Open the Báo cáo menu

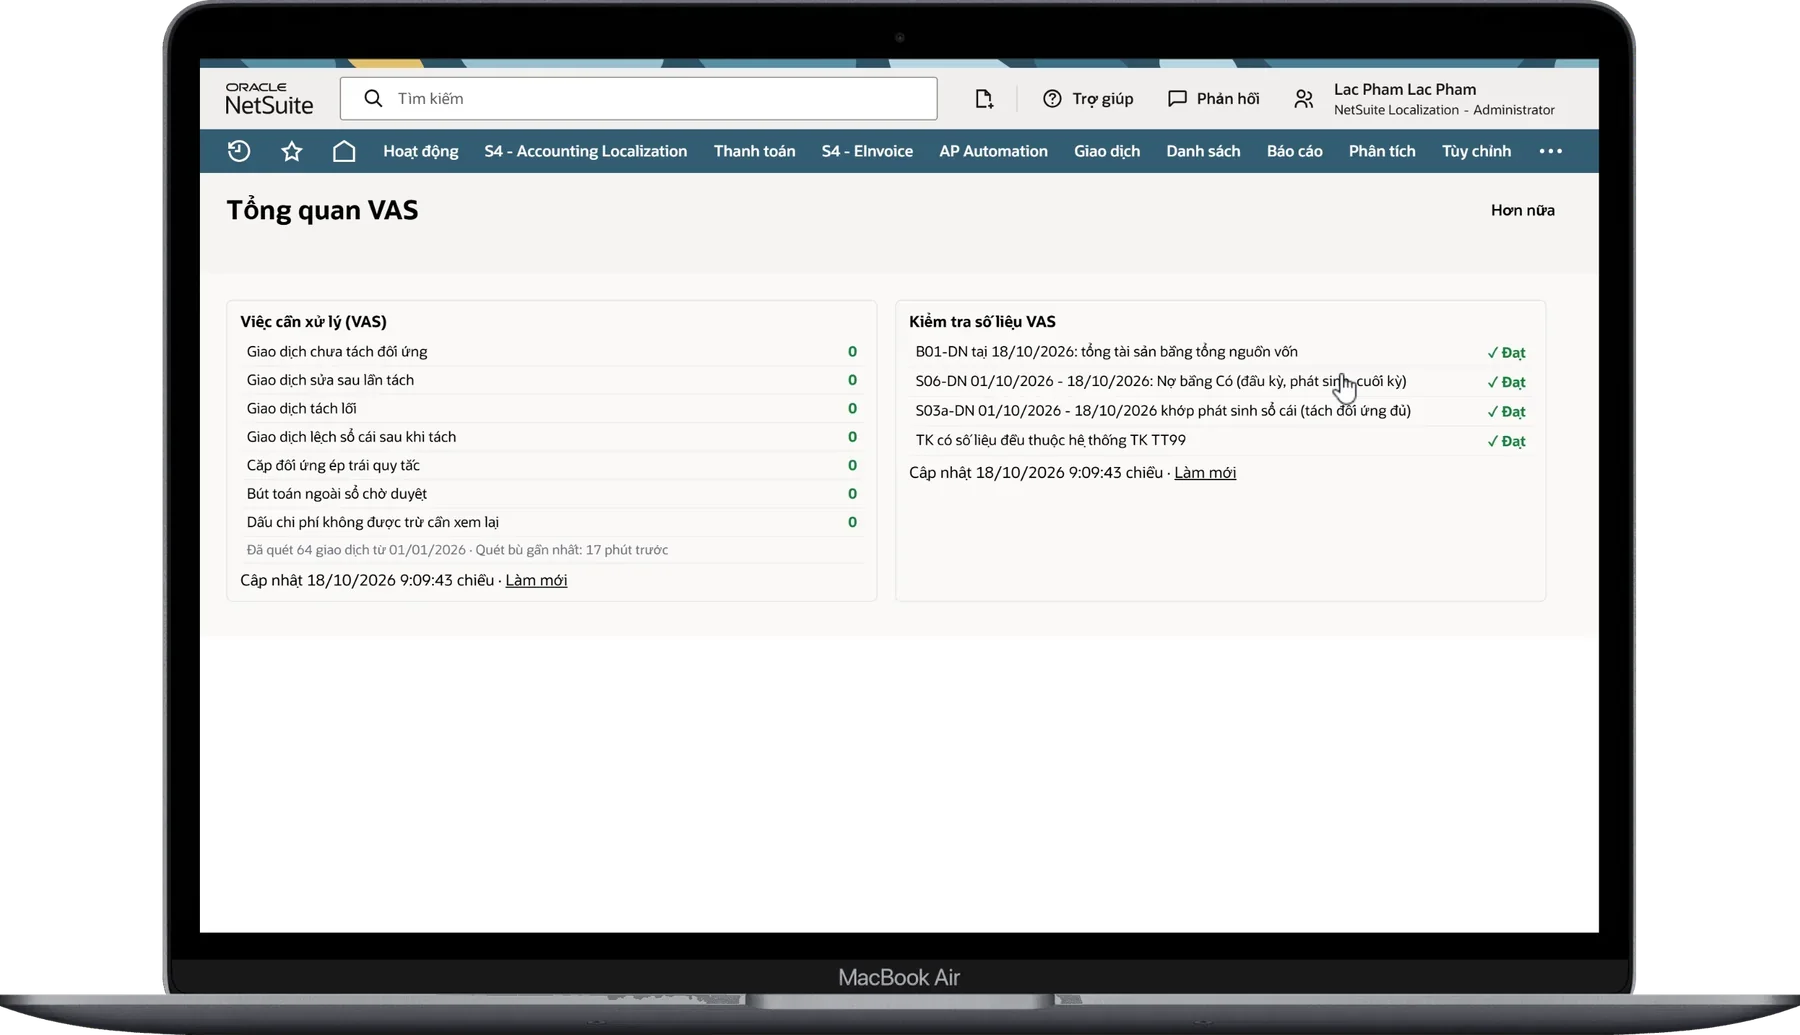click(x=1295, y=151)
